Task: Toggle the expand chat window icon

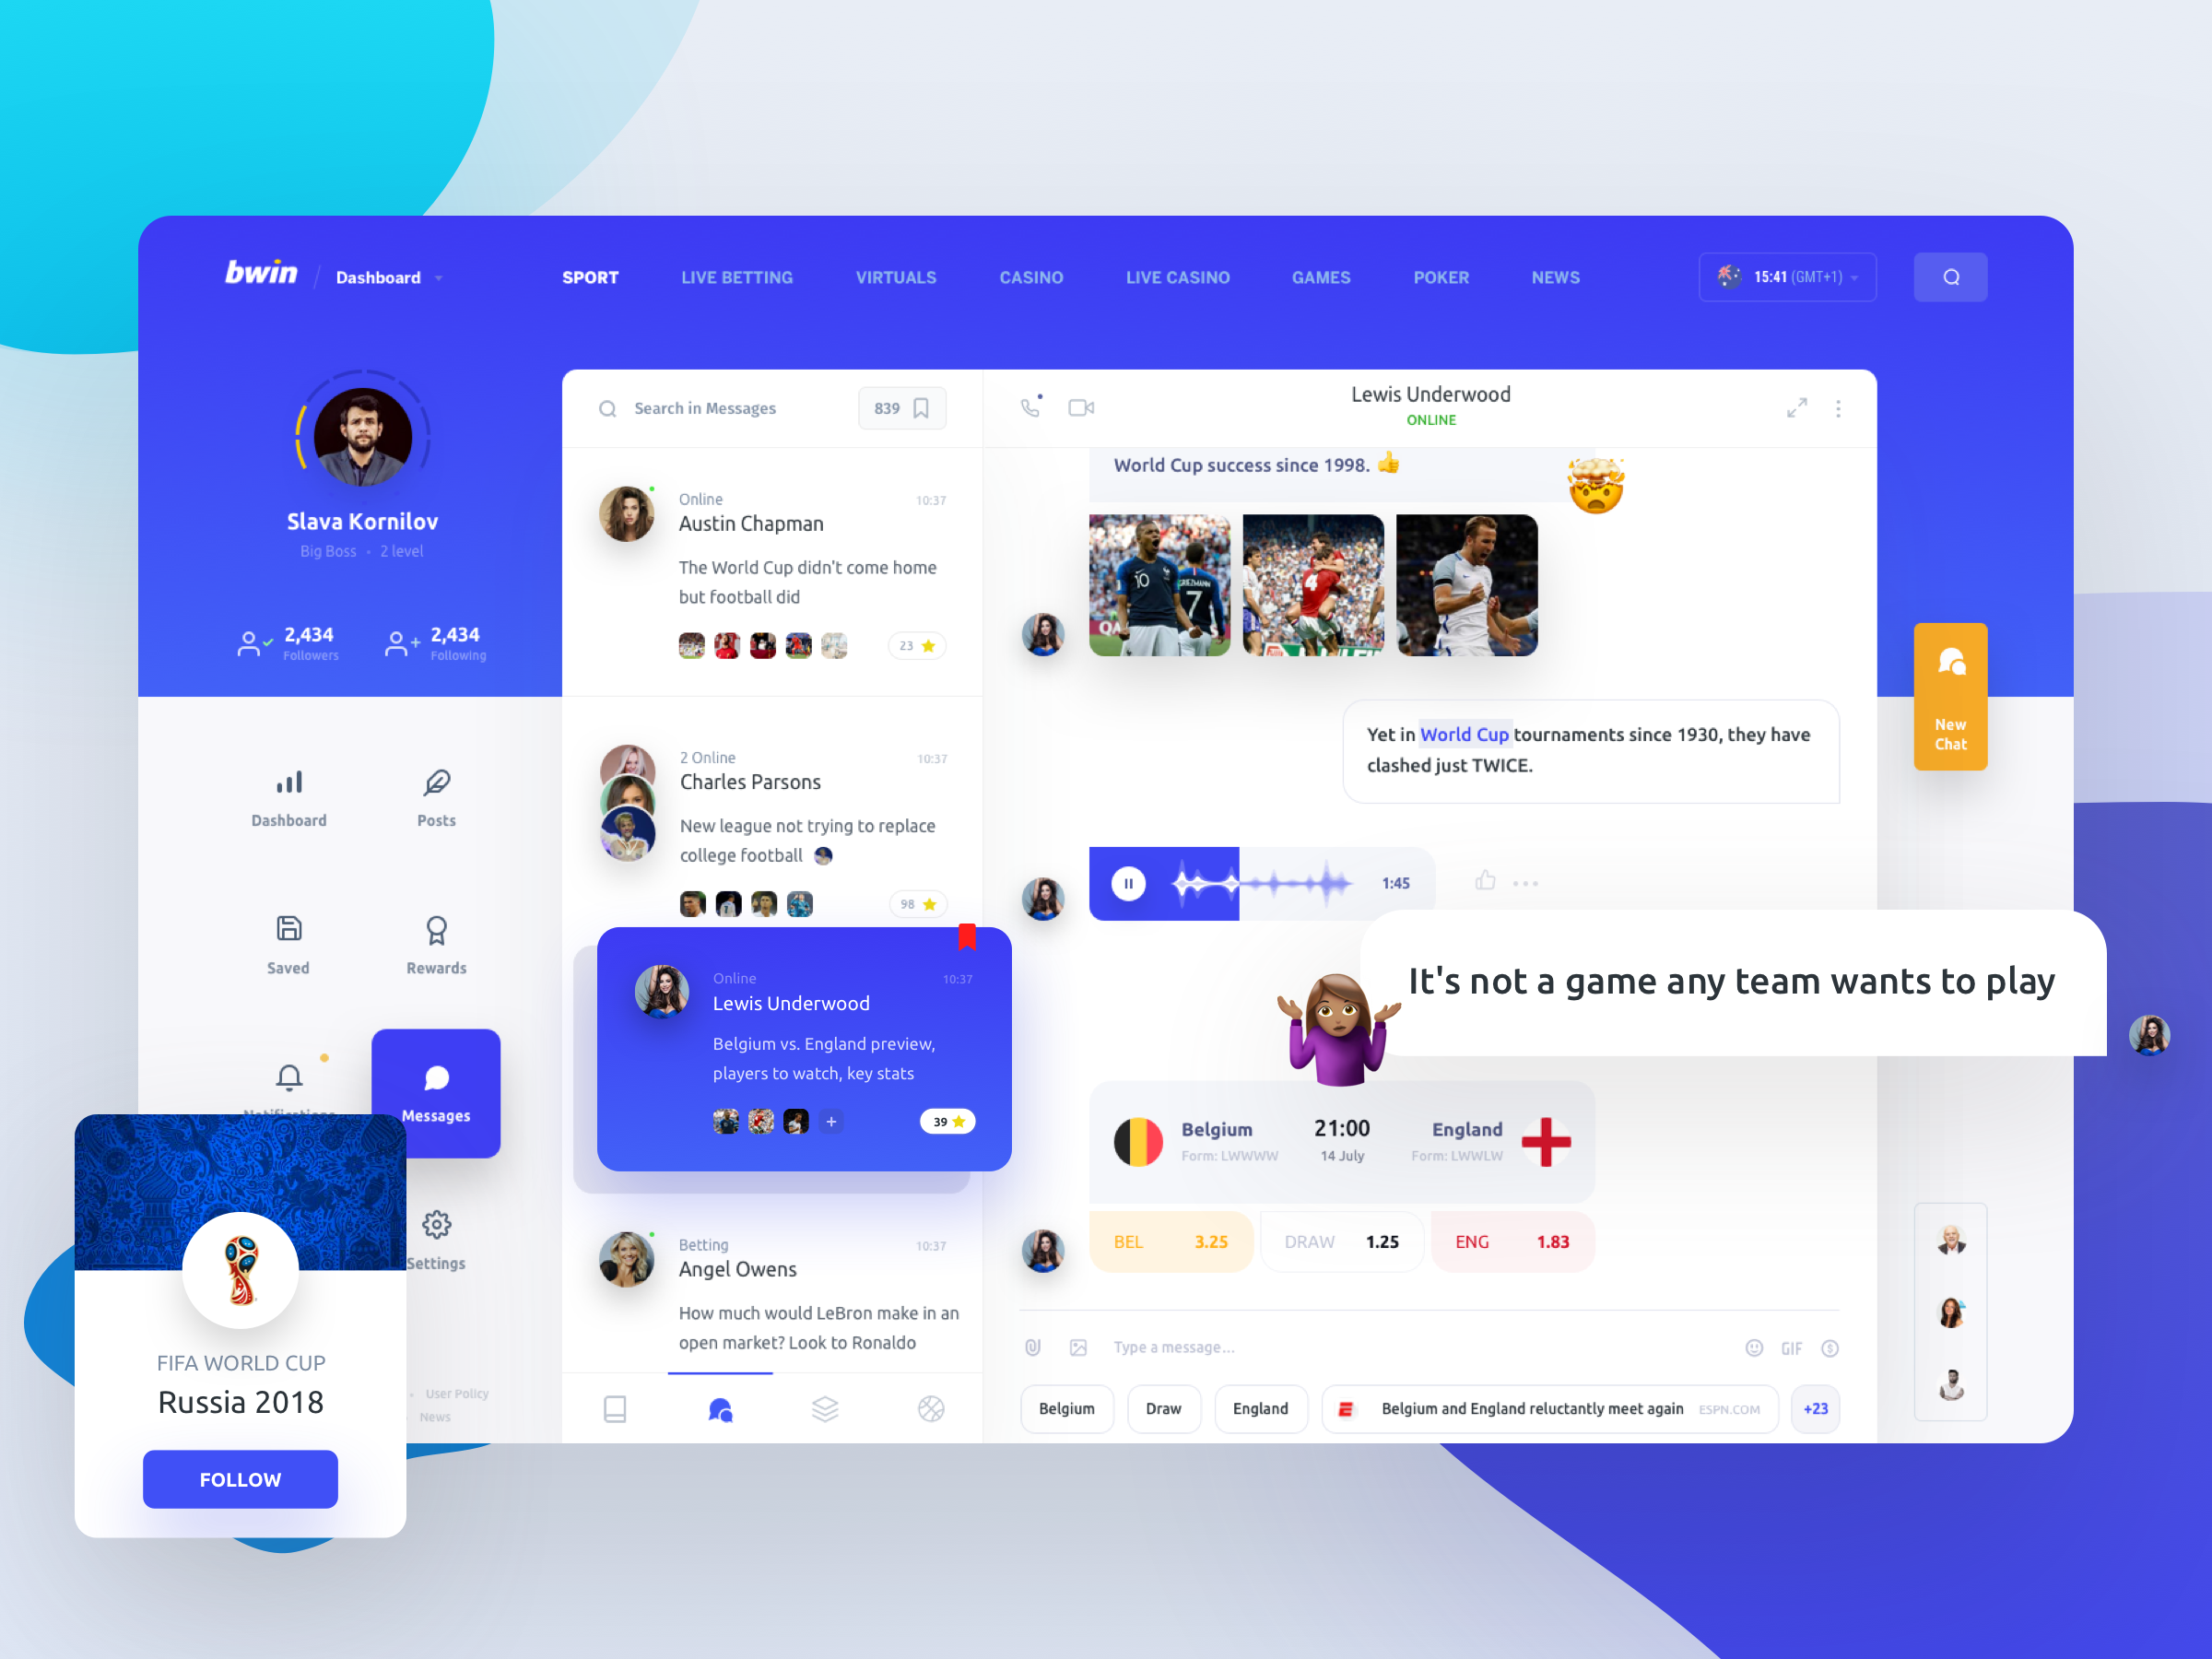Action: point(1795,407)
